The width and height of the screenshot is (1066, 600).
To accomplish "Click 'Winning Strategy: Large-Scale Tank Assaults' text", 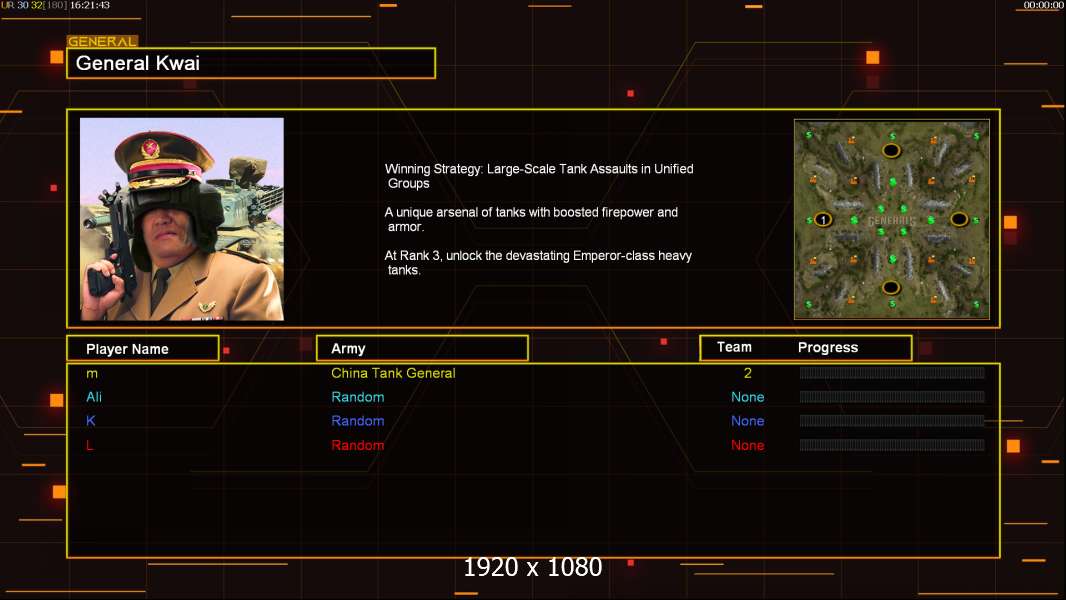I will point(539,176).
